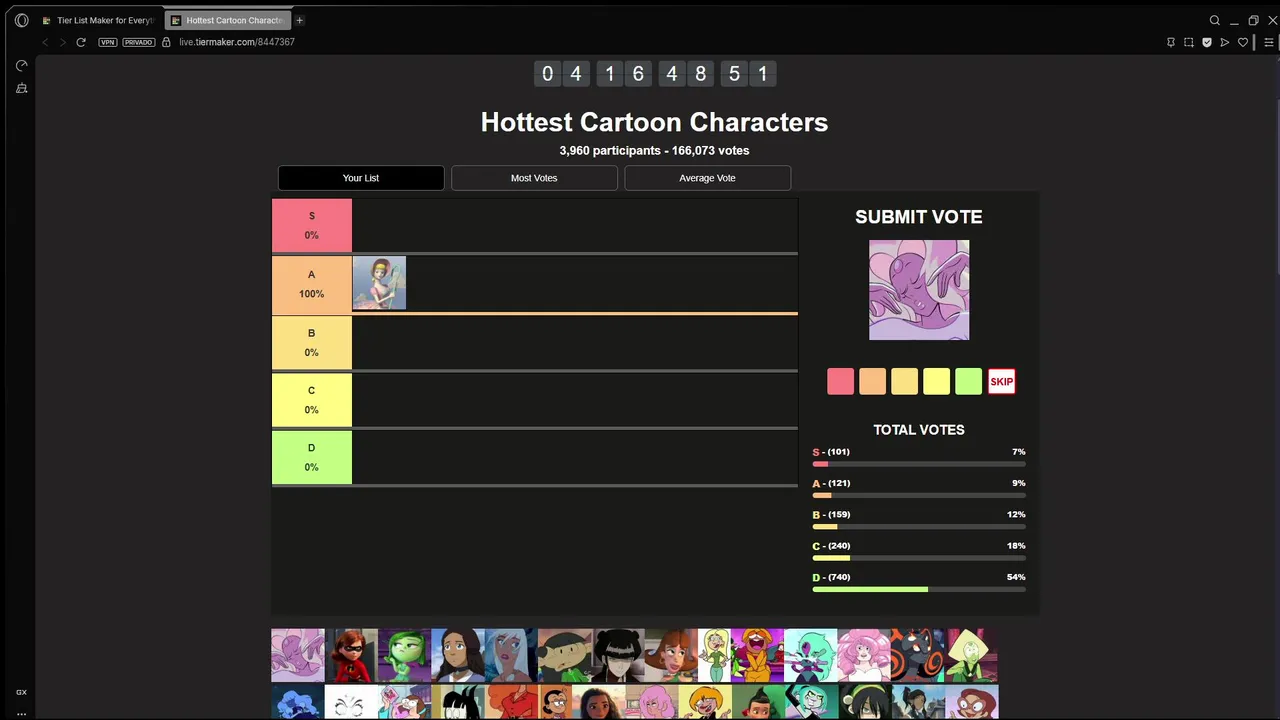Click the TOTAL VOTES heading
The image size is (1280, 720).
coord(919,430)
